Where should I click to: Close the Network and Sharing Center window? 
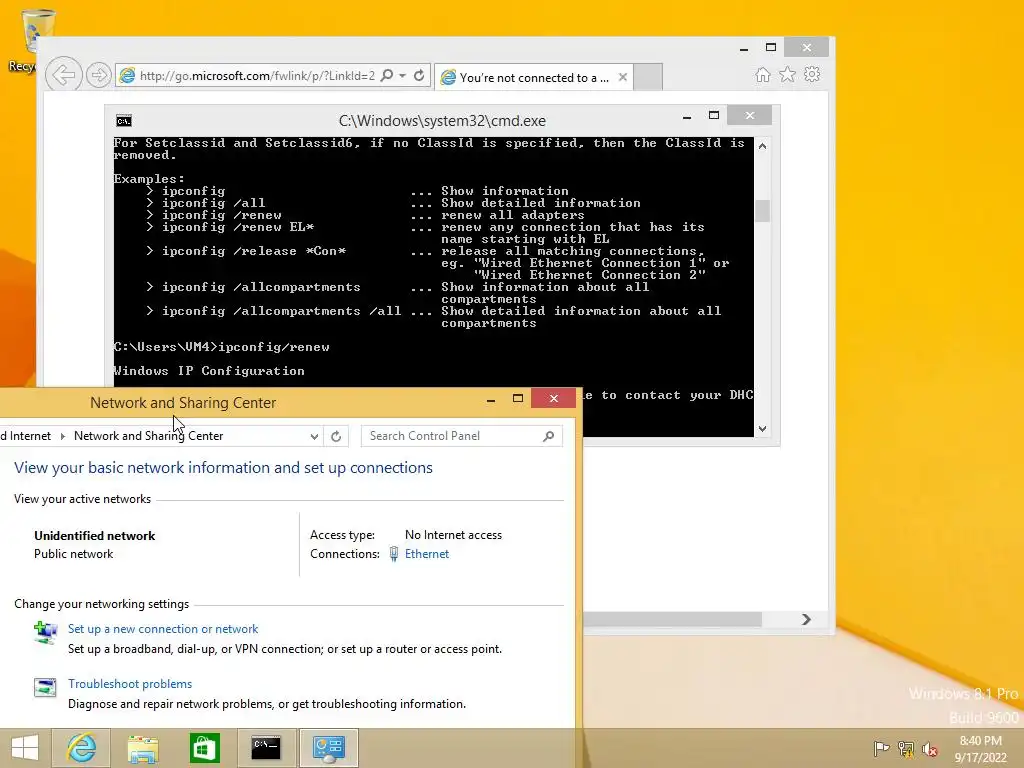[553, 398]
